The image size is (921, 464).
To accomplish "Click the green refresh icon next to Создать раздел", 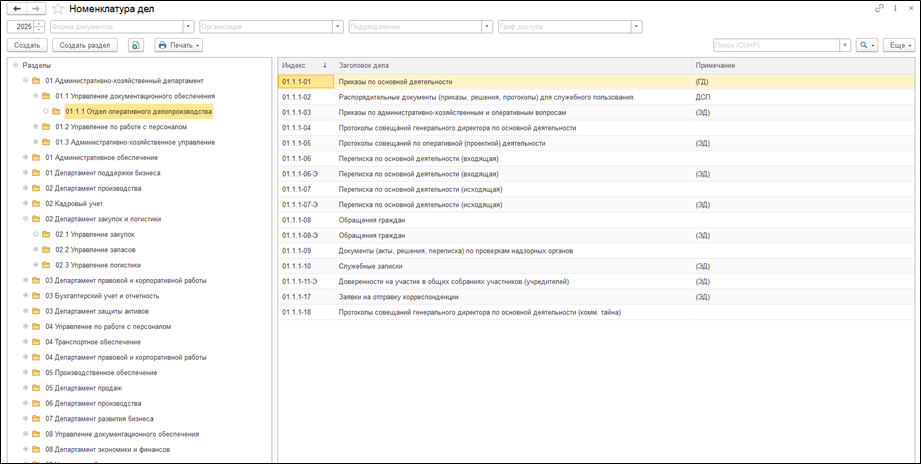I will 136,45.
